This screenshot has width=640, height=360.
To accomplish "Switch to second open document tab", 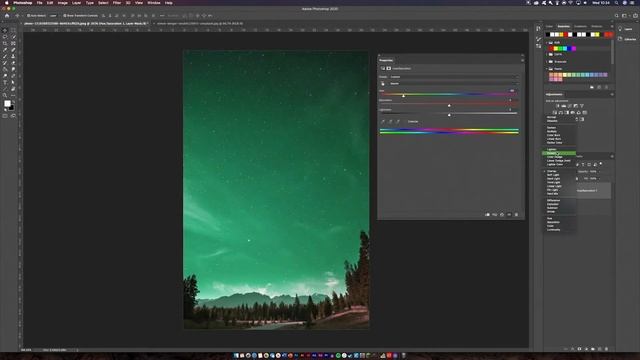I will coord(200,24).
